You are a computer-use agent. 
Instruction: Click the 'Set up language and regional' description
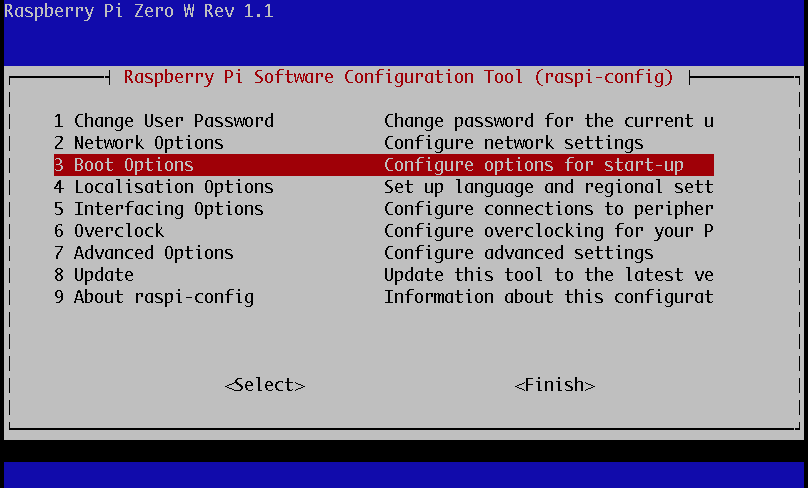tap(548, 187)
